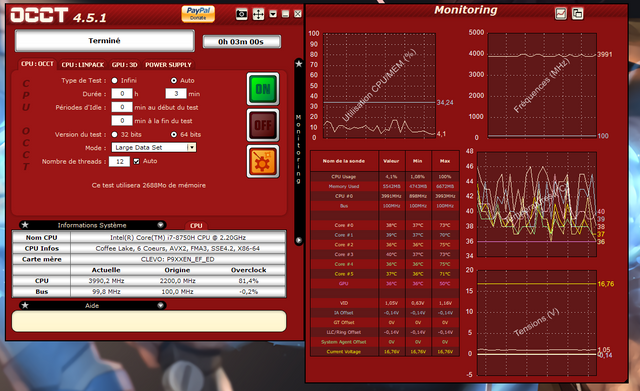640x391 pixels.
Task: Click the monitoring copy windows icon
Action: point(577,13)
